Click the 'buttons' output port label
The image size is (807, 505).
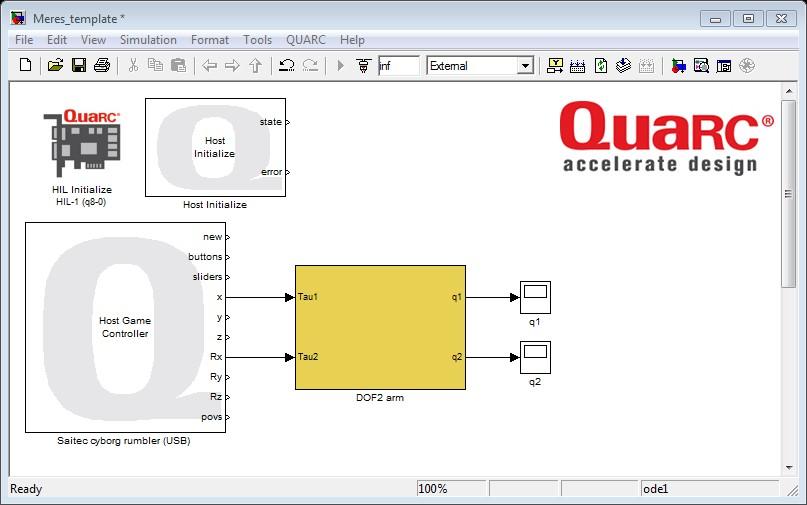pyautogui.click(x=205, y=256)
